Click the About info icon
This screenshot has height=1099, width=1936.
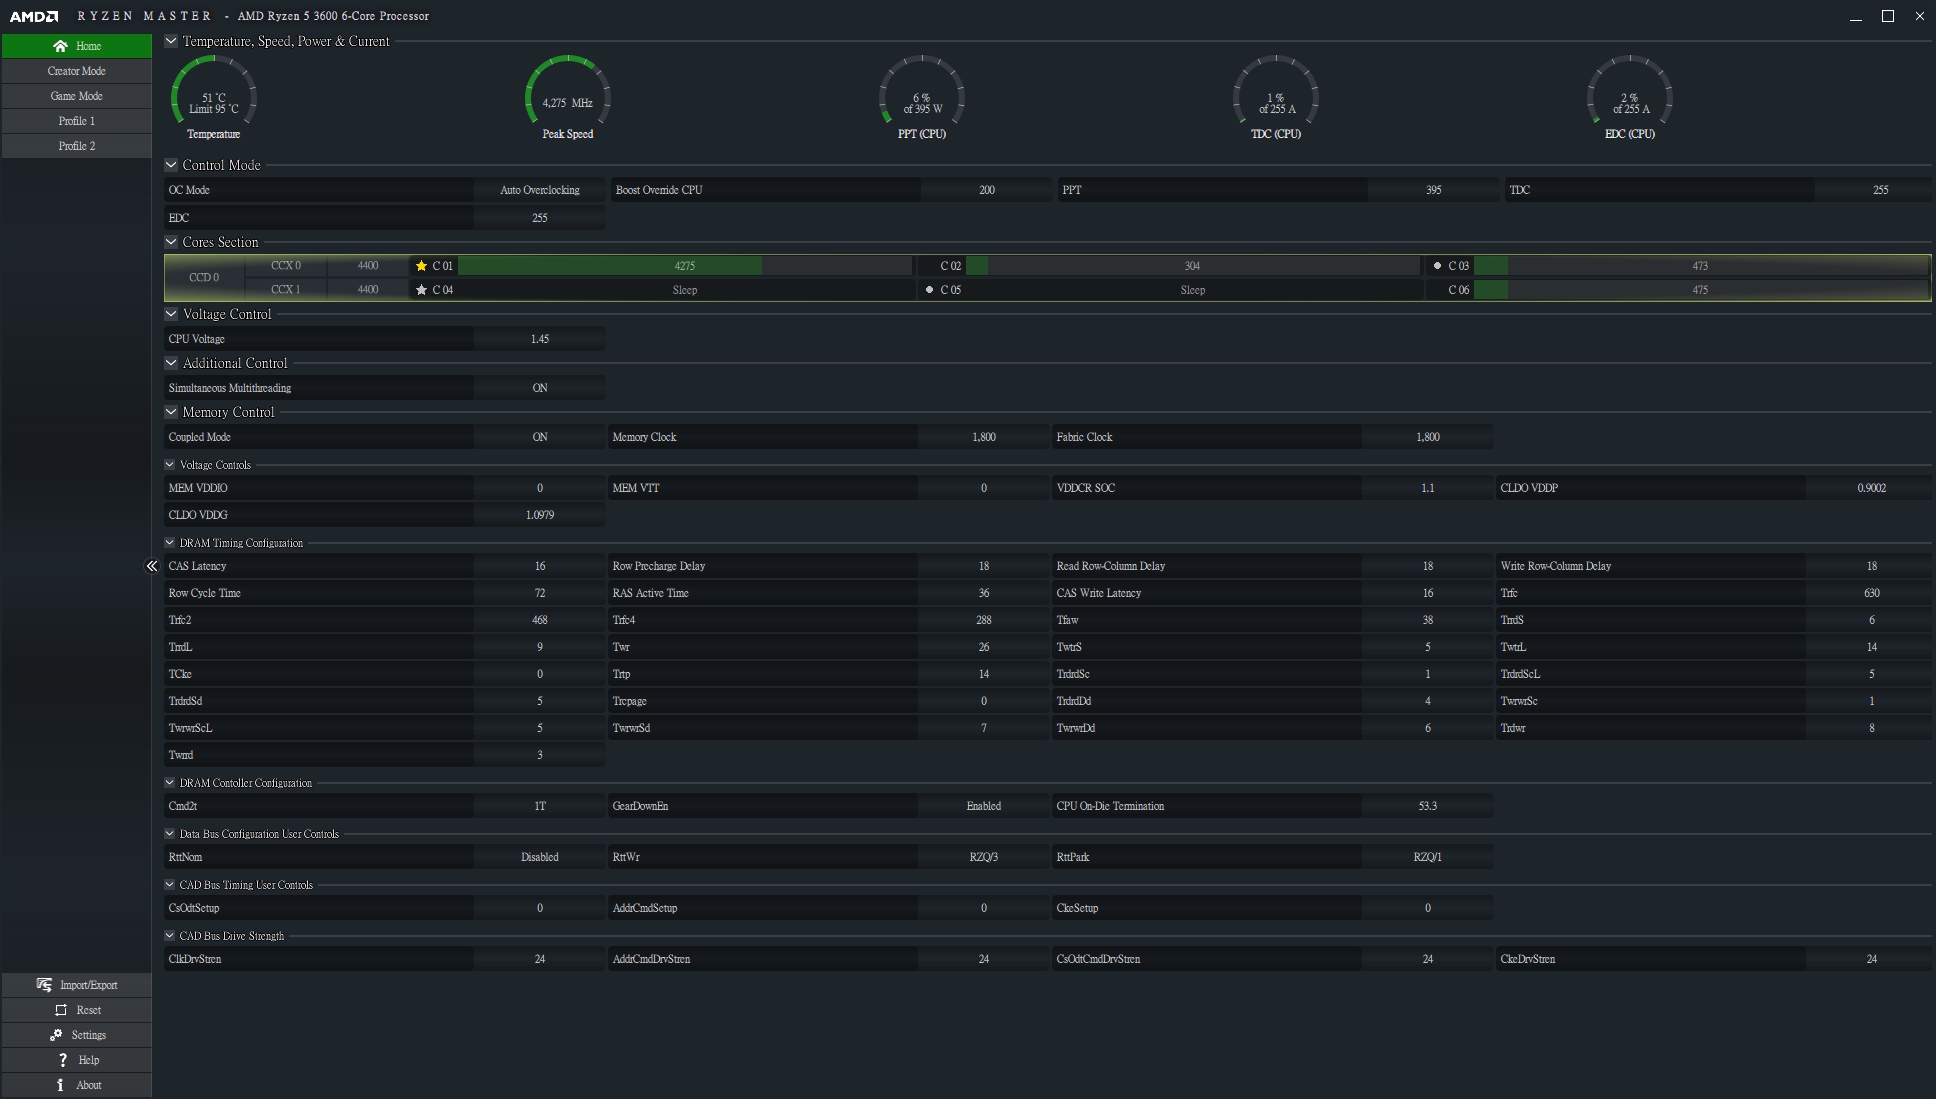[60, 1085]
